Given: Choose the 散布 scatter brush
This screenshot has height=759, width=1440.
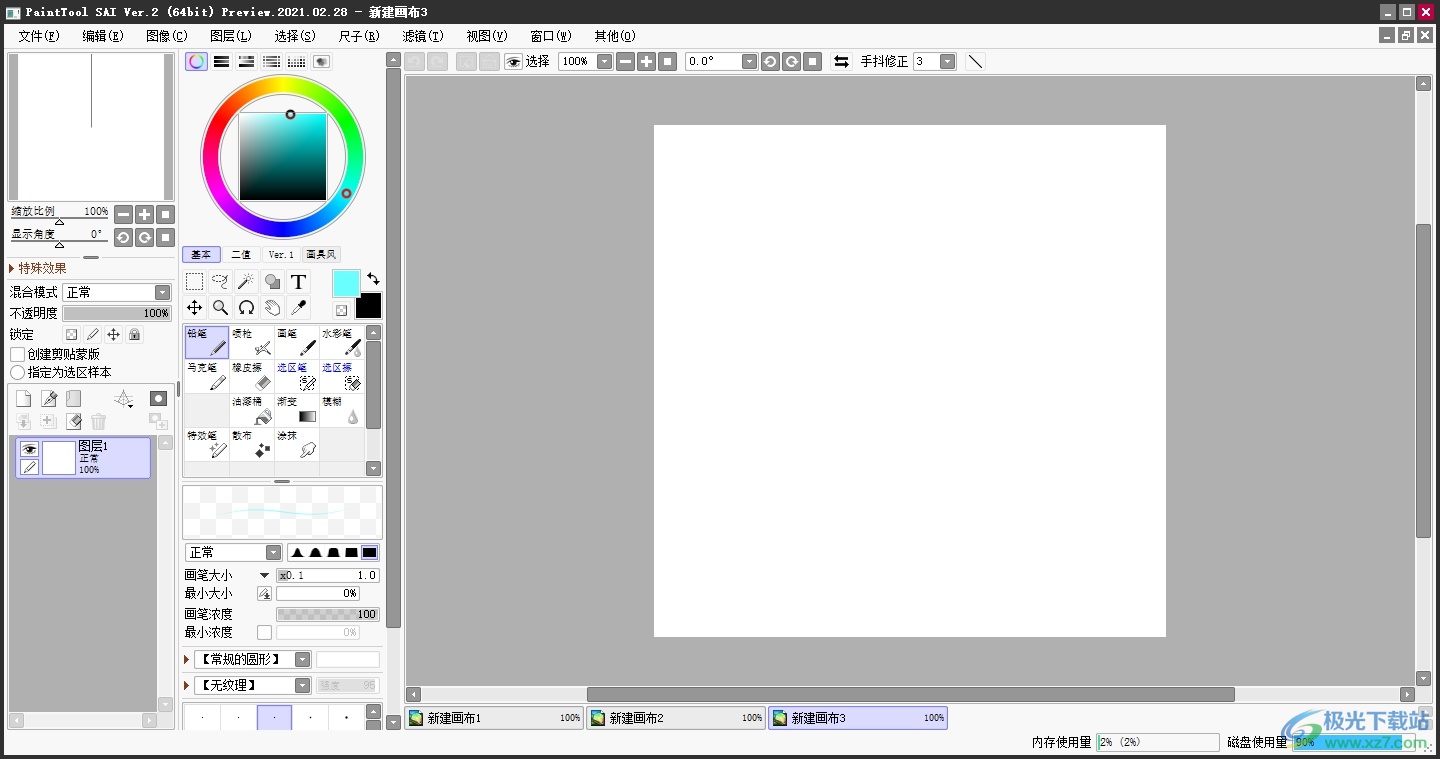Looking at the screenshot, I should (x=252, y=444).
